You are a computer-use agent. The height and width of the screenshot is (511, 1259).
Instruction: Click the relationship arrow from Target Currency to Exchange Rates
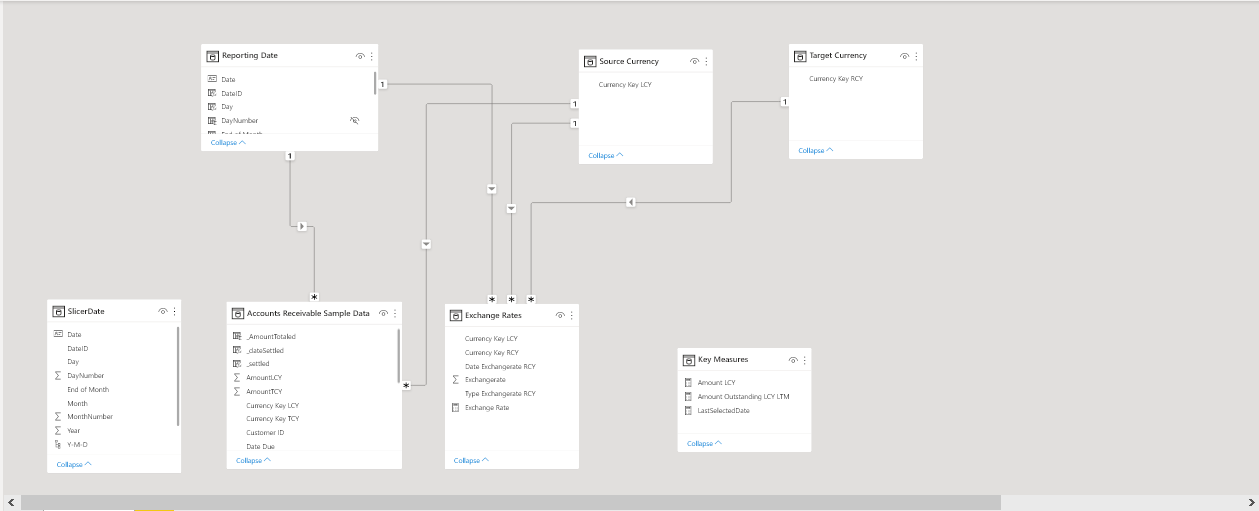click(x=630, y=202)
